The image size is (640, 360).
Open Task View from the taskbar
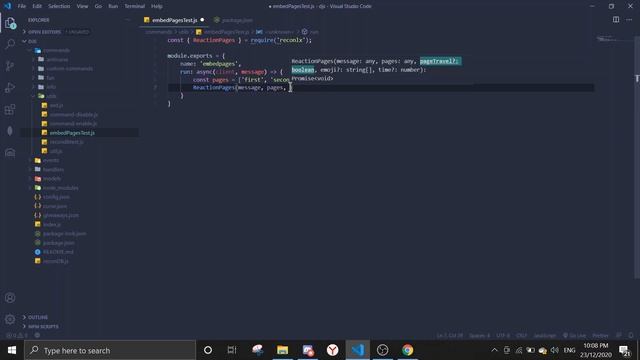(x=232, y=350)
